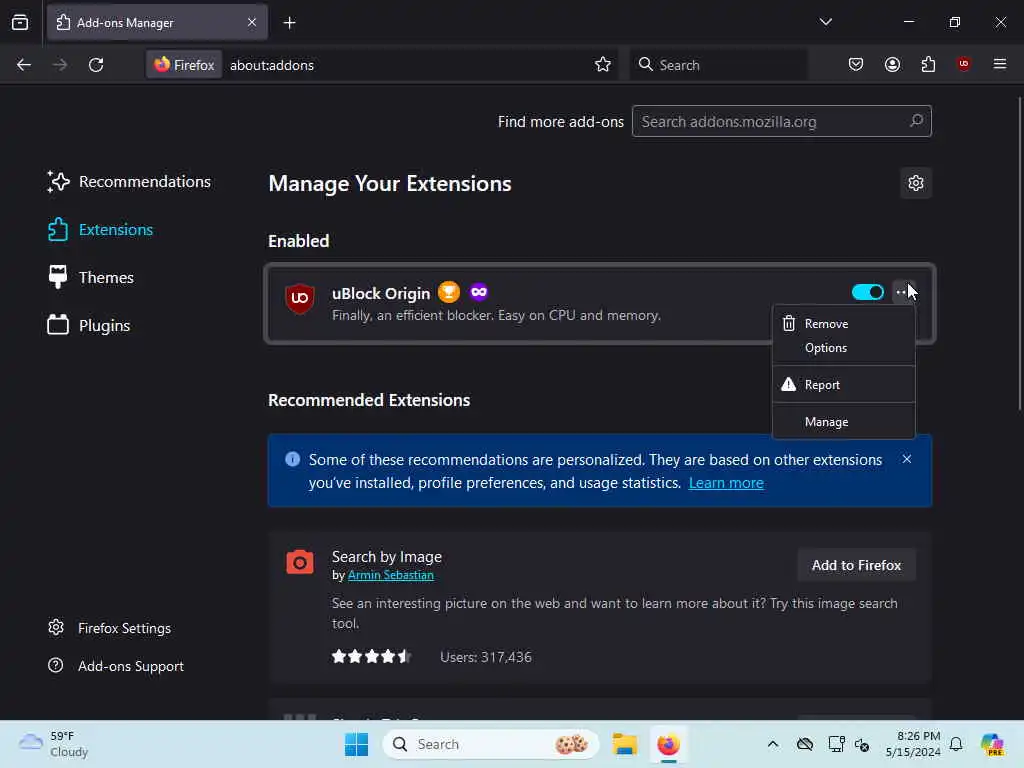Viewport: 1024px width, 768px height.
Task: Choose Report from the extension menu
Action: click(843, 385)
